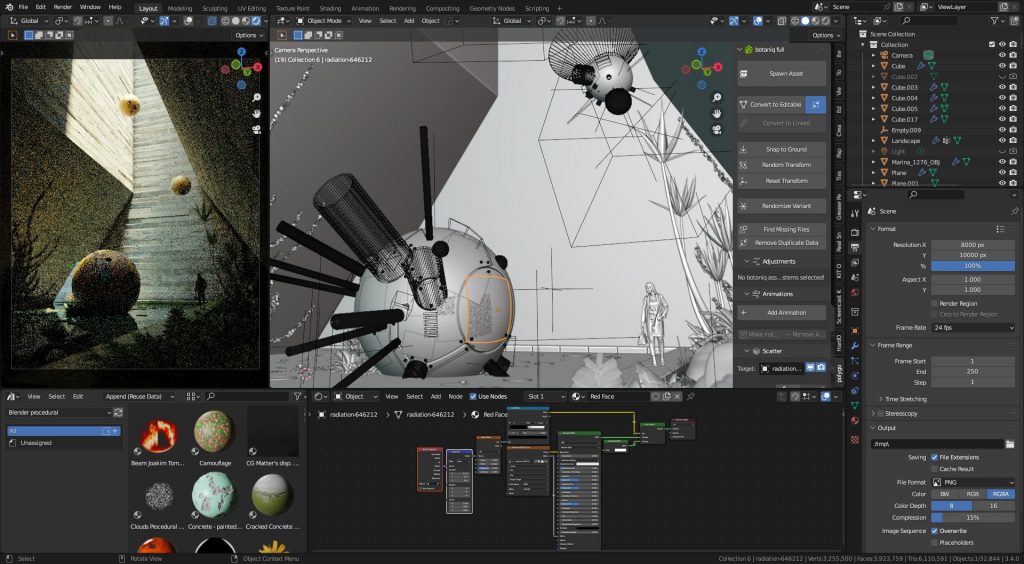1024x564 pixels.
Task: Pin the Scene properties with pin icon
Action: click(x=1014, y=212)
